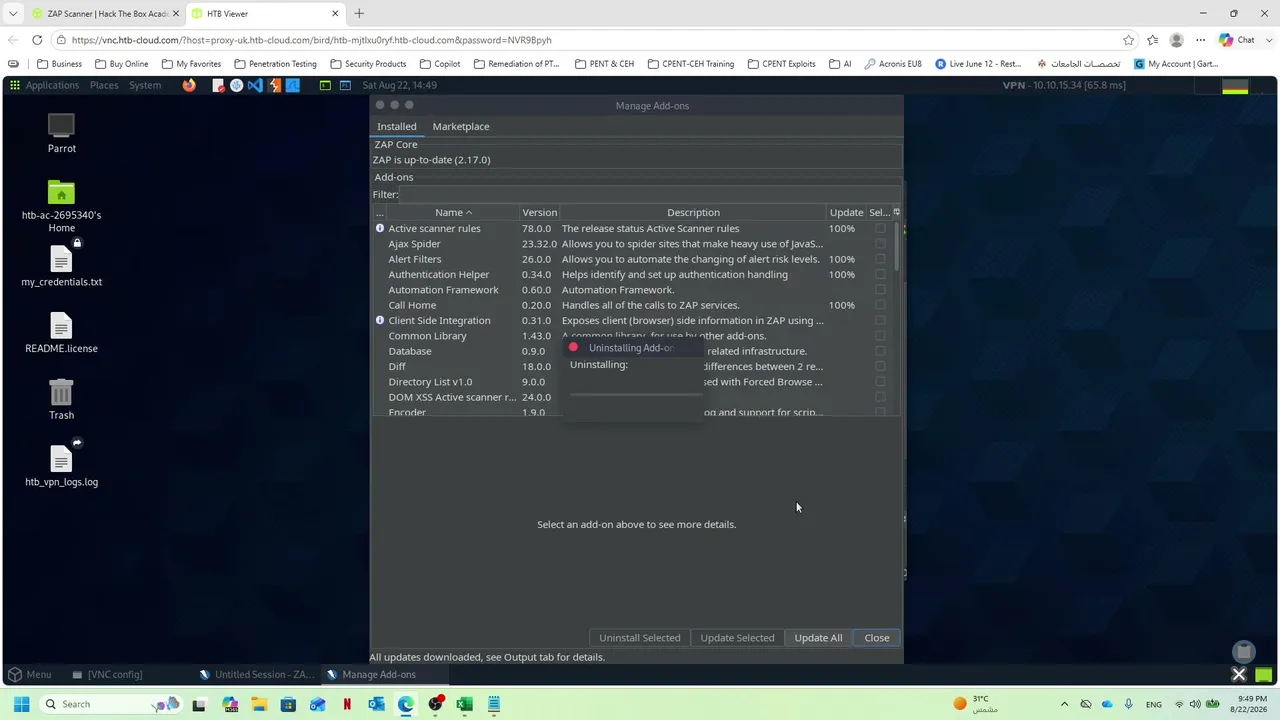The height and width of the screenshot is (720, 1280).
Task: Click the uninstalling progress bar
Action: click(x=636, y=395)
